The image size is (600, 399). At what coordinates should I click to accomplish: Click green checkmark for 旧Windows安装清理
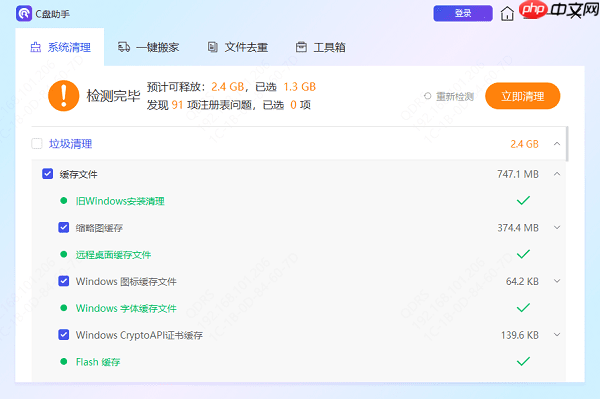523,200
